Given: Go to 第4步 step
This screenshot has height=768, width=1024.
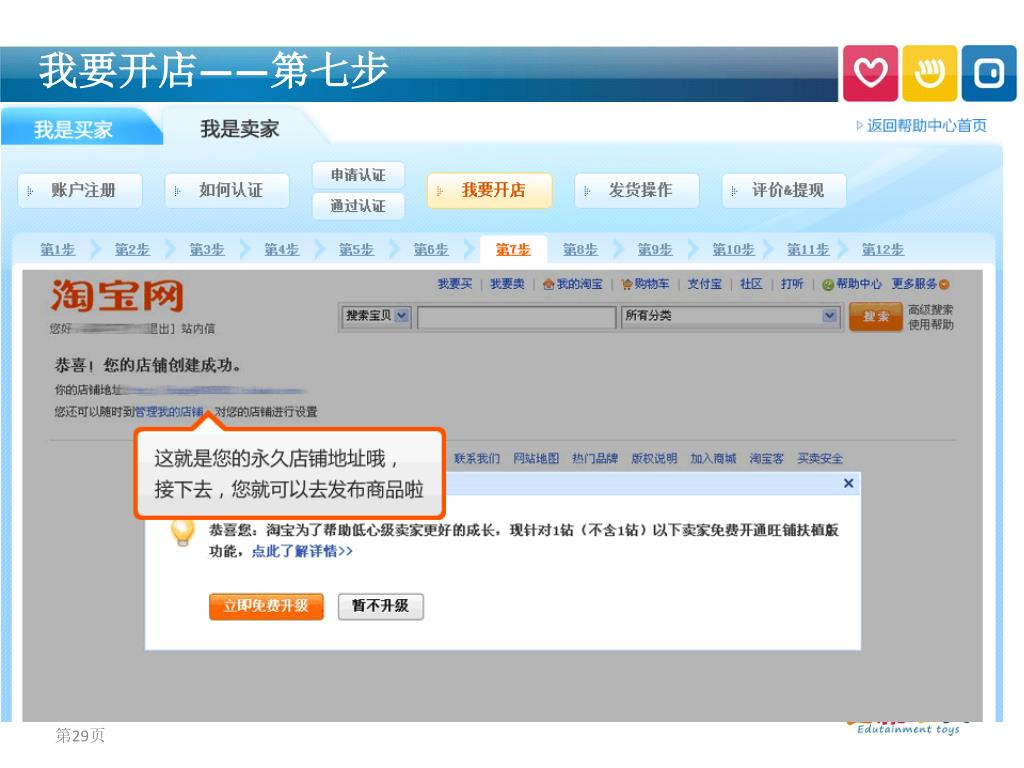Looking at the screenshot, I should click(x=281, y=249).
